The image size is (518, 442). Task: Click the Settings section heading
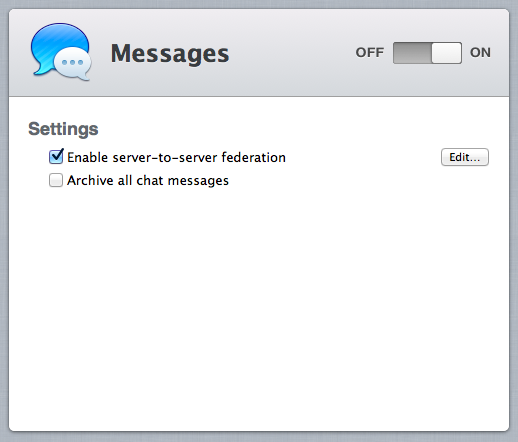[63, 129]
